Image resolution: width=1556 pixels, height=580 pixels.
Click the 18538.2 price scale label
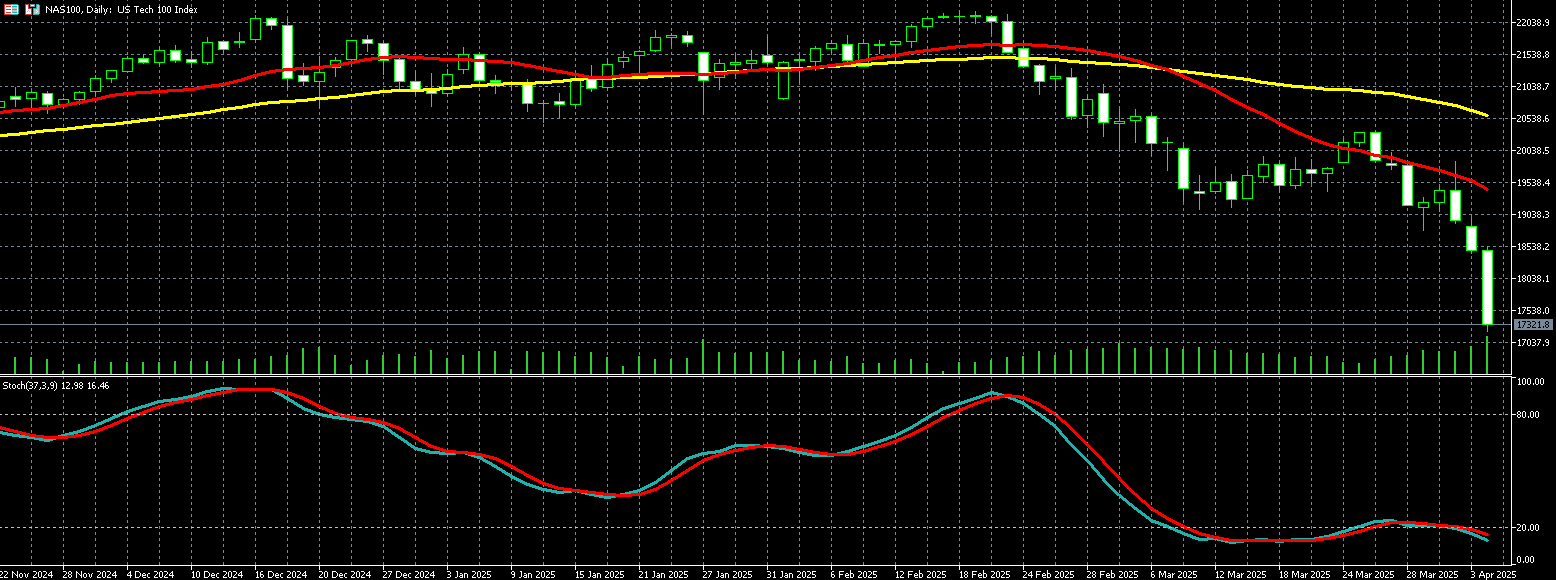(x=1532, y=246)
